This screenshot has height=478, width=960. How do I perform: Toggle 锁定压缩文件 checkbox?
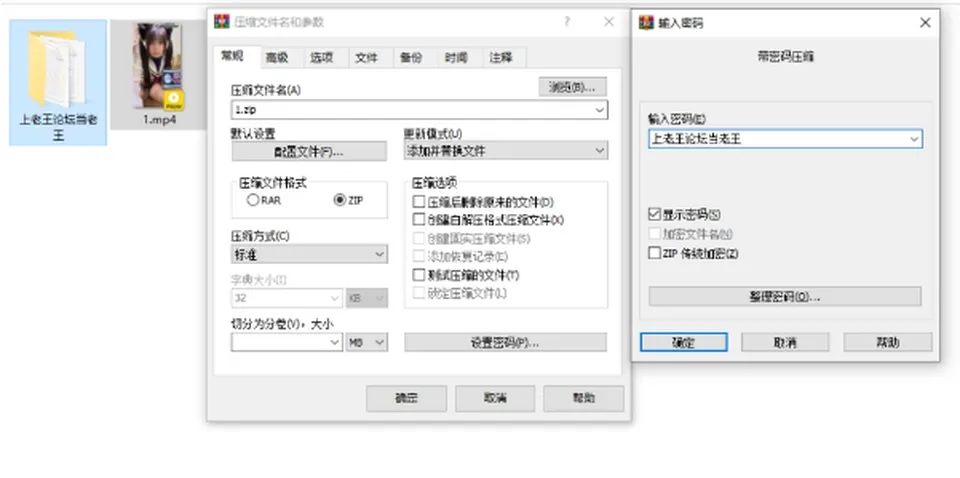[x=419, y=293]
